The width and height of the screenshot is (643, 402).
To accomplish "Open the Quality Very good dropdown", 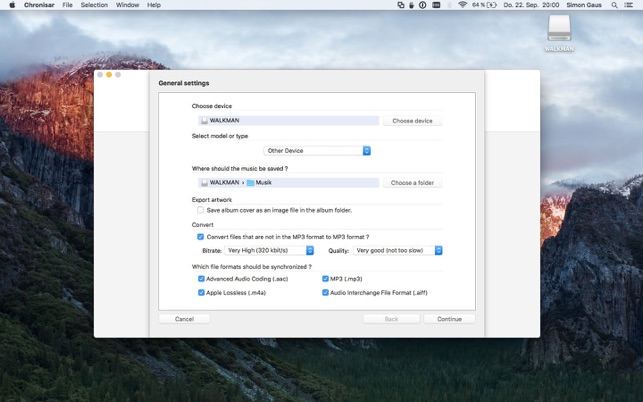I will point(397,251).
